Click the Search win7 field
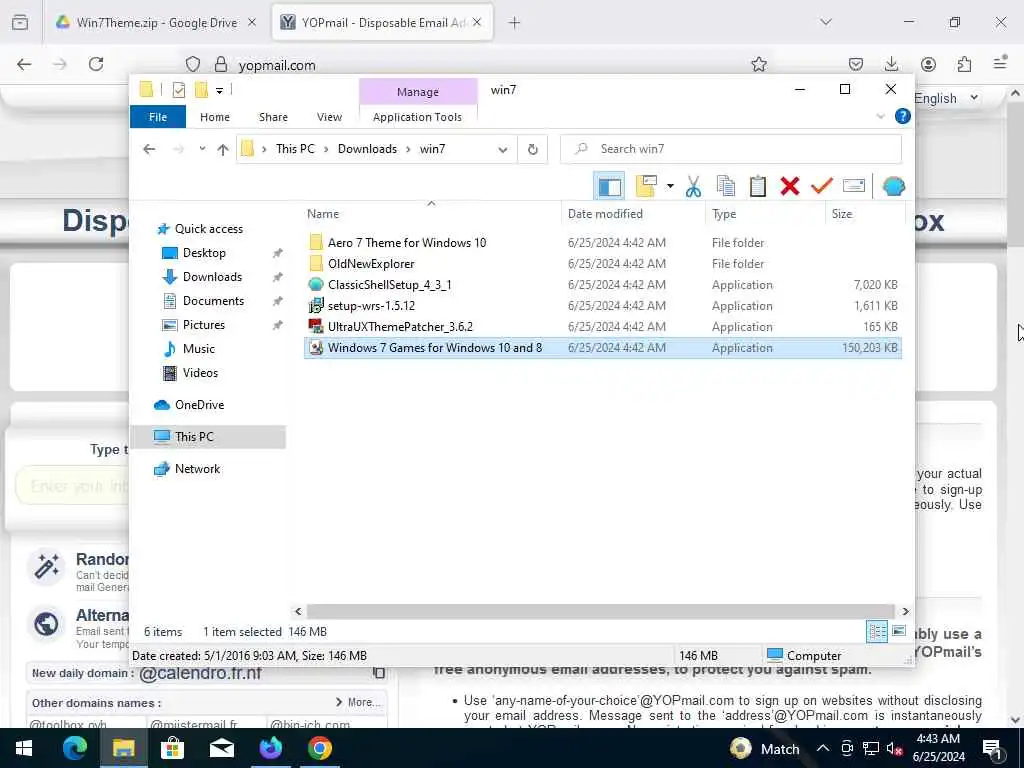This screenshot has height=768, width=1024. (731, 149)
